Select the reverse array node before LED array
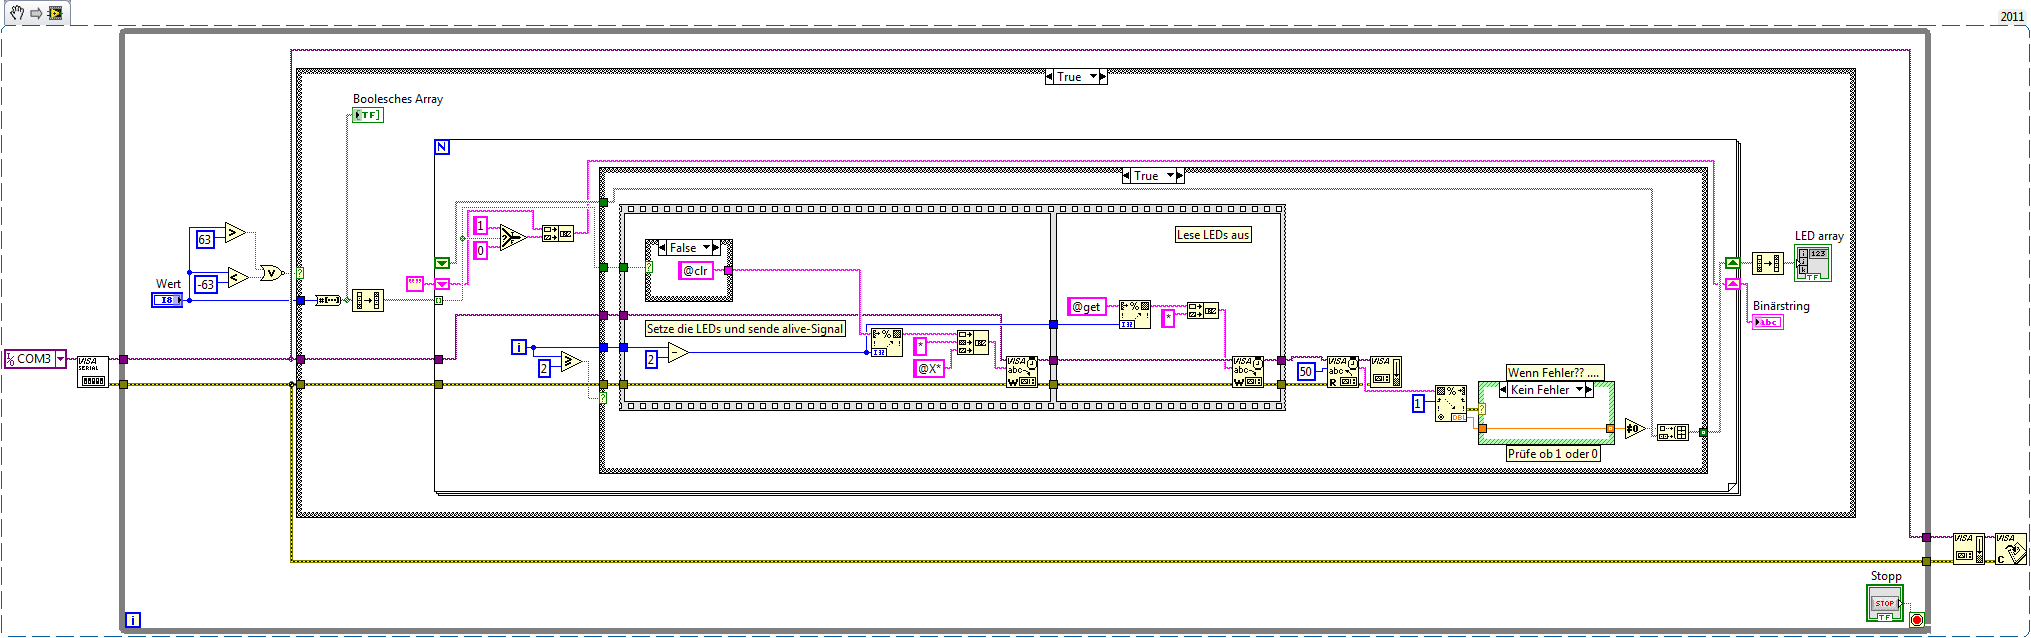Image resolution: width=2031 pixels, height=638 pixels. pos(1768,264)
